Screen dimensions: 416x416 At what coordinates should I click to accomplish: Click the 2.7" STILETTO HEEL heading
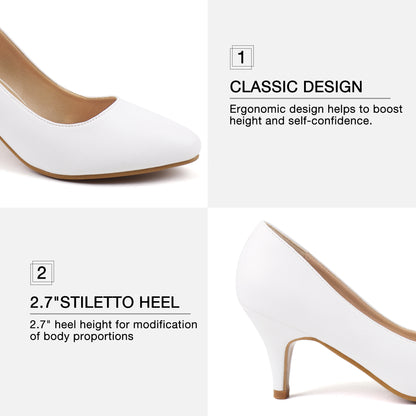pyautogui.click(x=105, y=302)
